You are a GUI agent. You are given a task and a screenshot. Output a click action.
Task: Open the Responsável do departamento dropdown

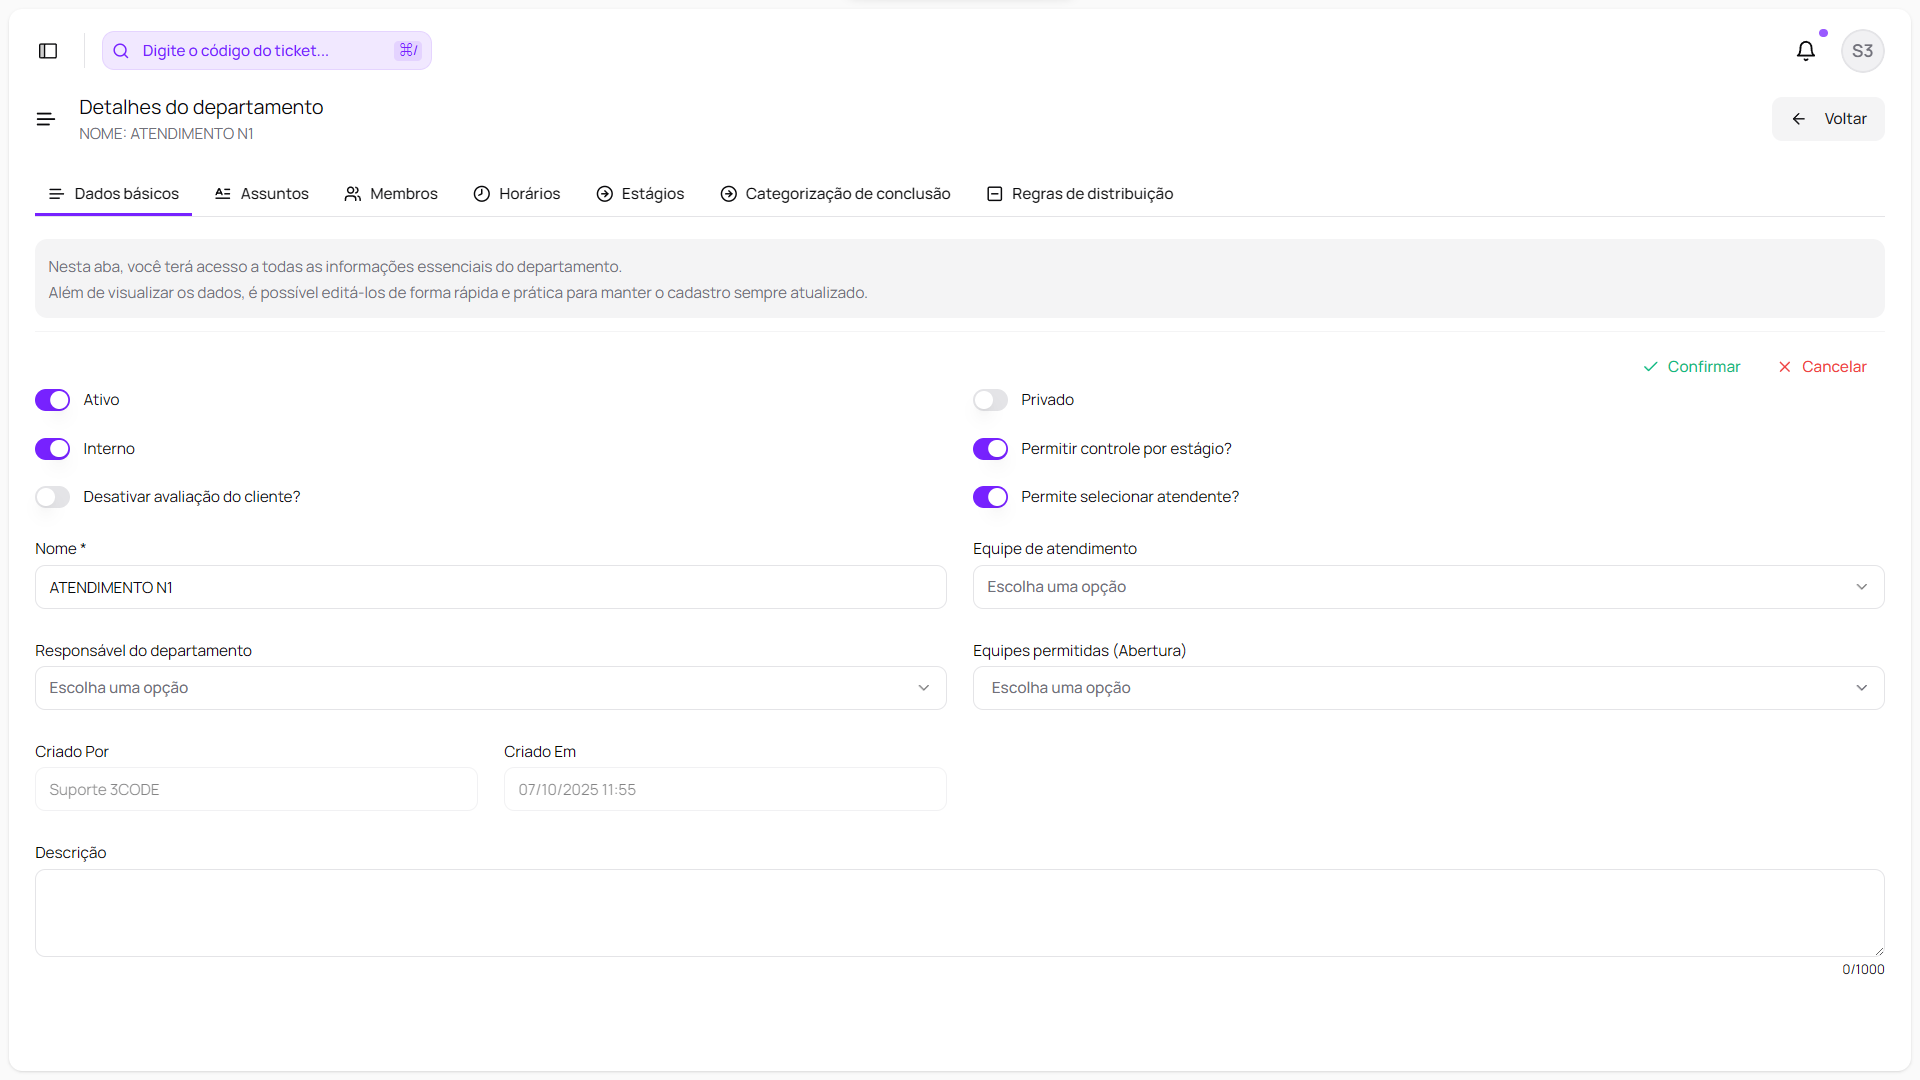click(490, 688)
